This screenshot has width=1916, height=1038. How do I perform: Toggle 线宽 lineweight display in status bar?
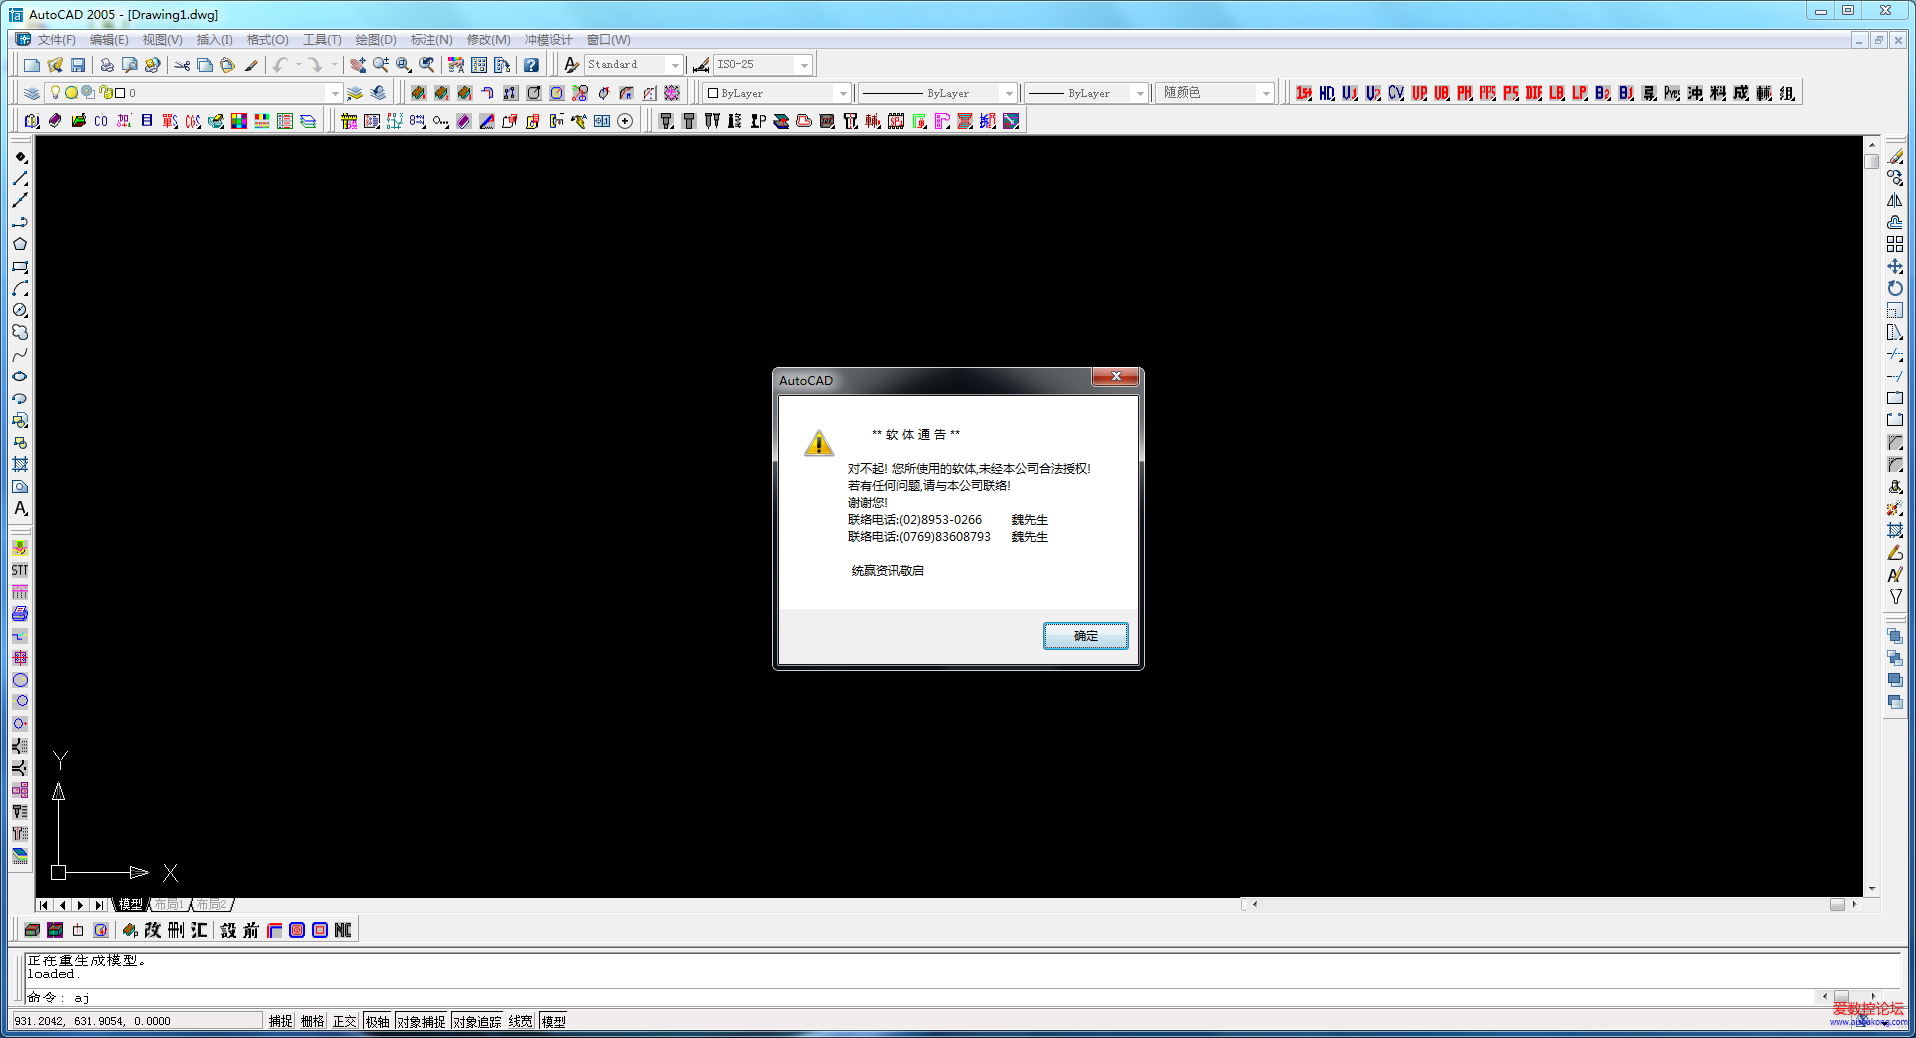point(521,1021)
